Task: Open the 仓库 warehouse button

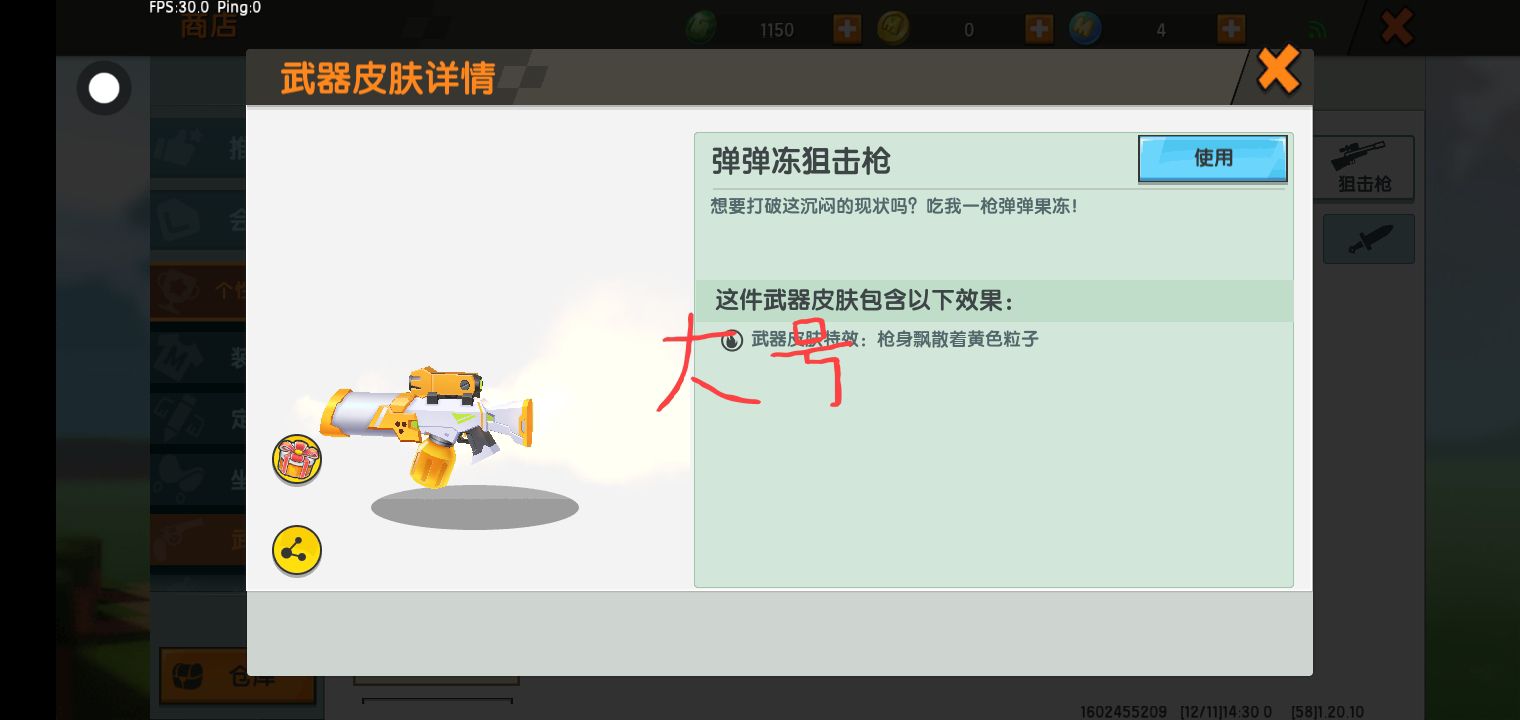Action: 238,676
